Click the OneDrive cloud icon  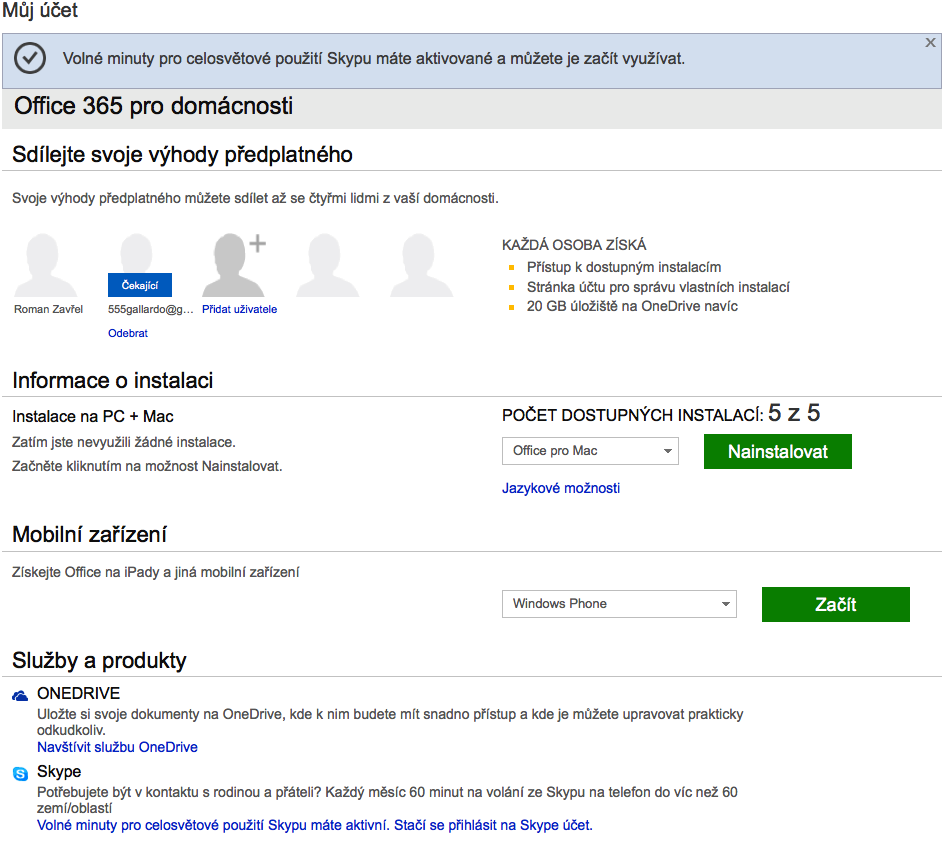coord(21,695)
